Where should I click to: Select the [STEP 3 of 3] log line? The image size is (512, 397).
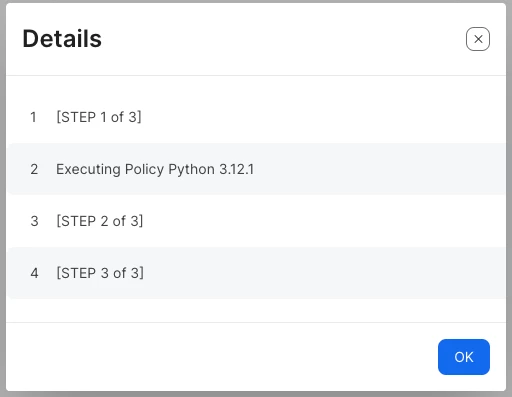coord(100,273)
